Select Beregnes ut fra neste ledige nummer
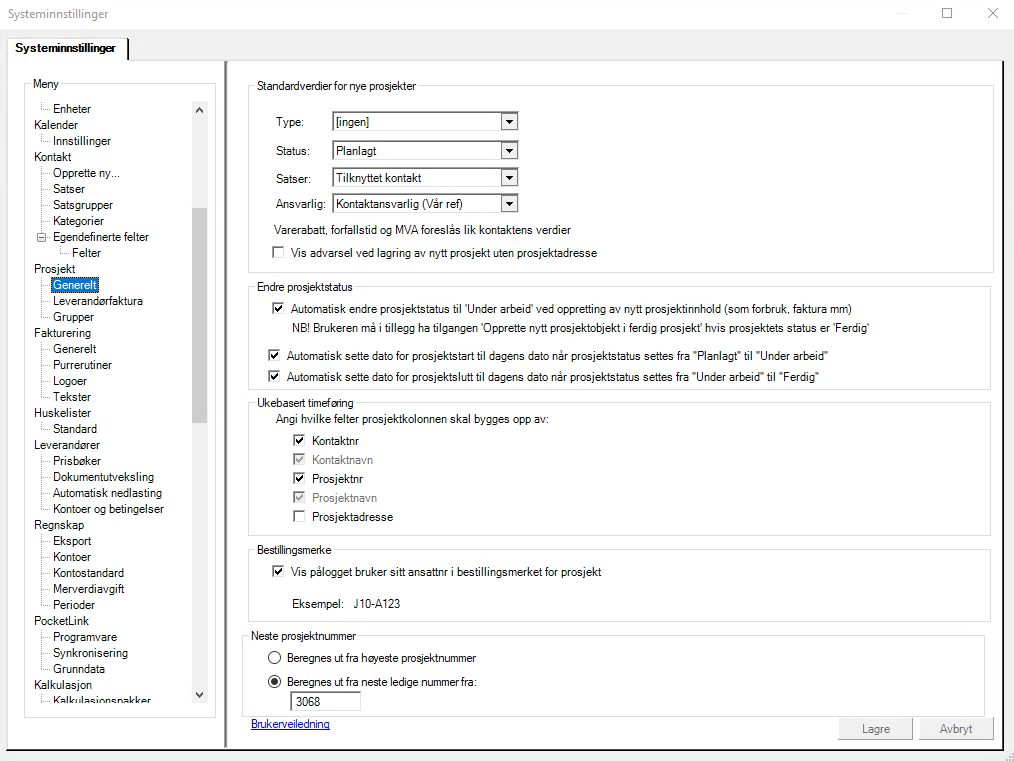 click(274, 681)
